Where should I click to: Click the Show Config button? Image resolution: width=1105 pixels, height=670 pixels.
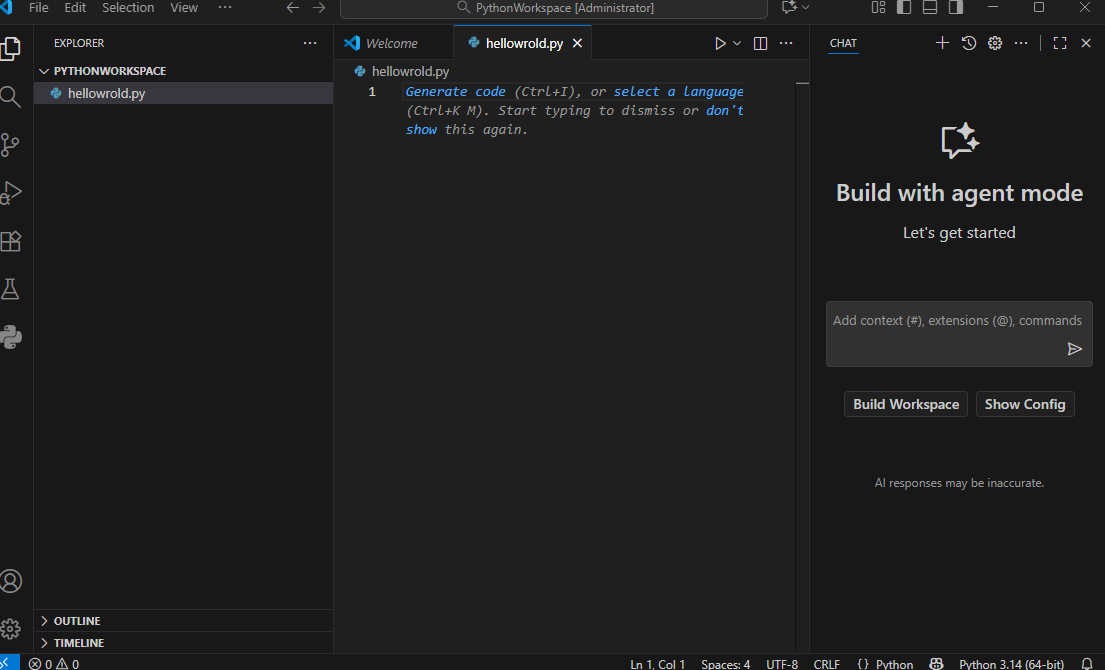pos(1025,404)
